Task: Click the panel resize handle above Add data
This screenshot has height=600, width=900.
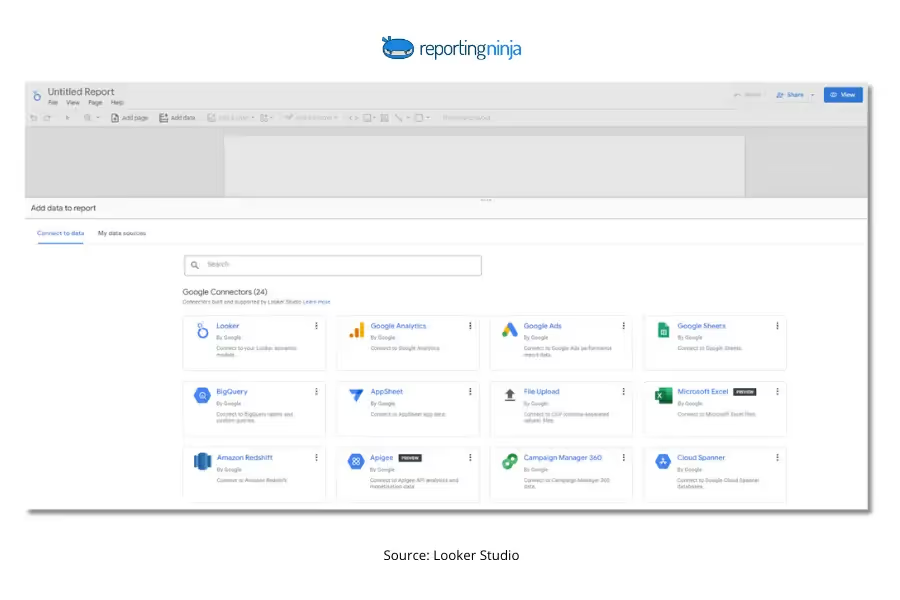Action: [x=486, y=200]
